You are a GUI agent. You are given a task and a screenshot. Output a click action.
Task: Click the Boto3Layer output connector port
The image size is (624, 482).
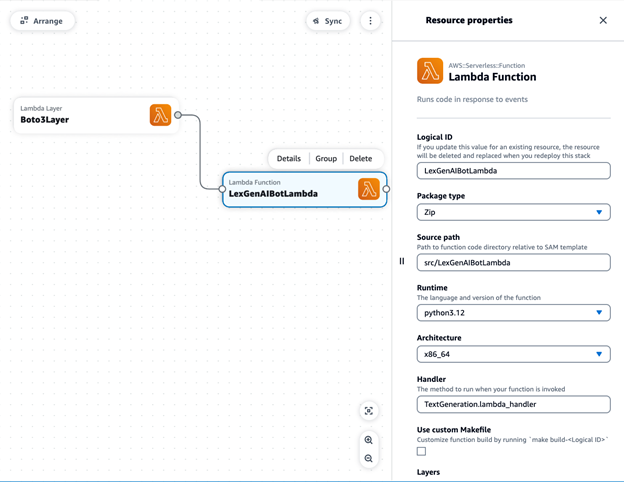point(178,115)
